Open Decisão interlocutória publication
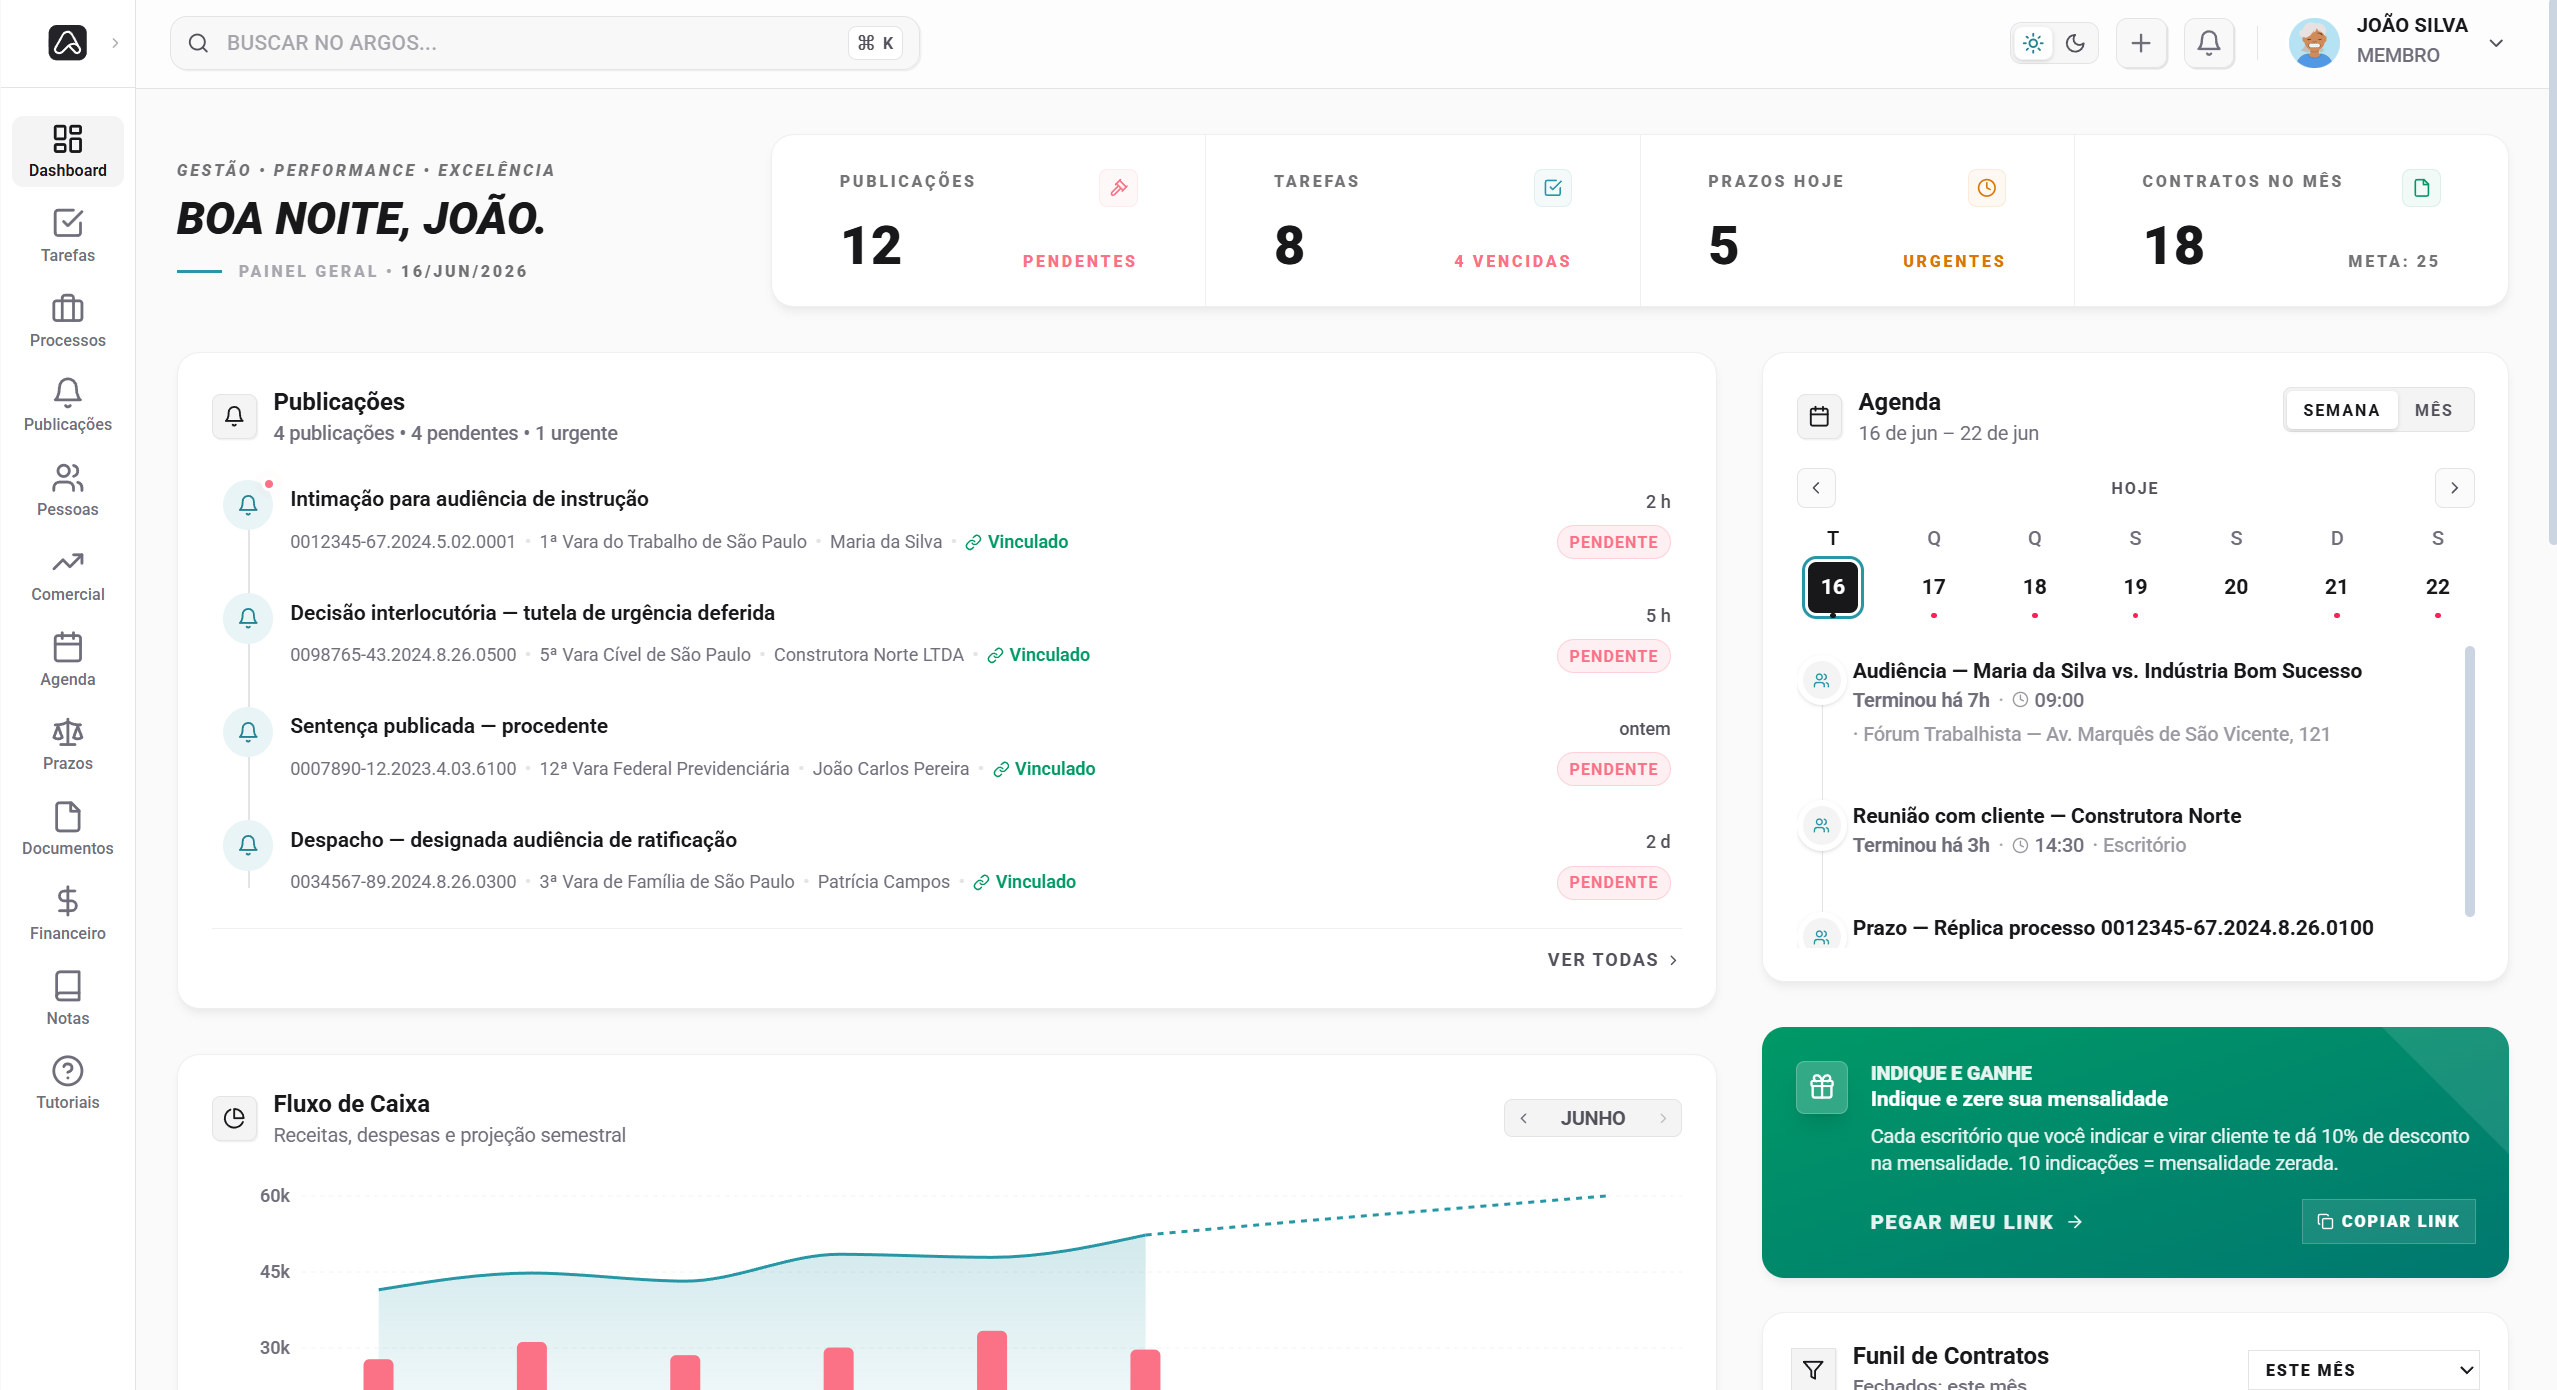This screenshot has height=1390, width=2557. (x=532, y=613)
